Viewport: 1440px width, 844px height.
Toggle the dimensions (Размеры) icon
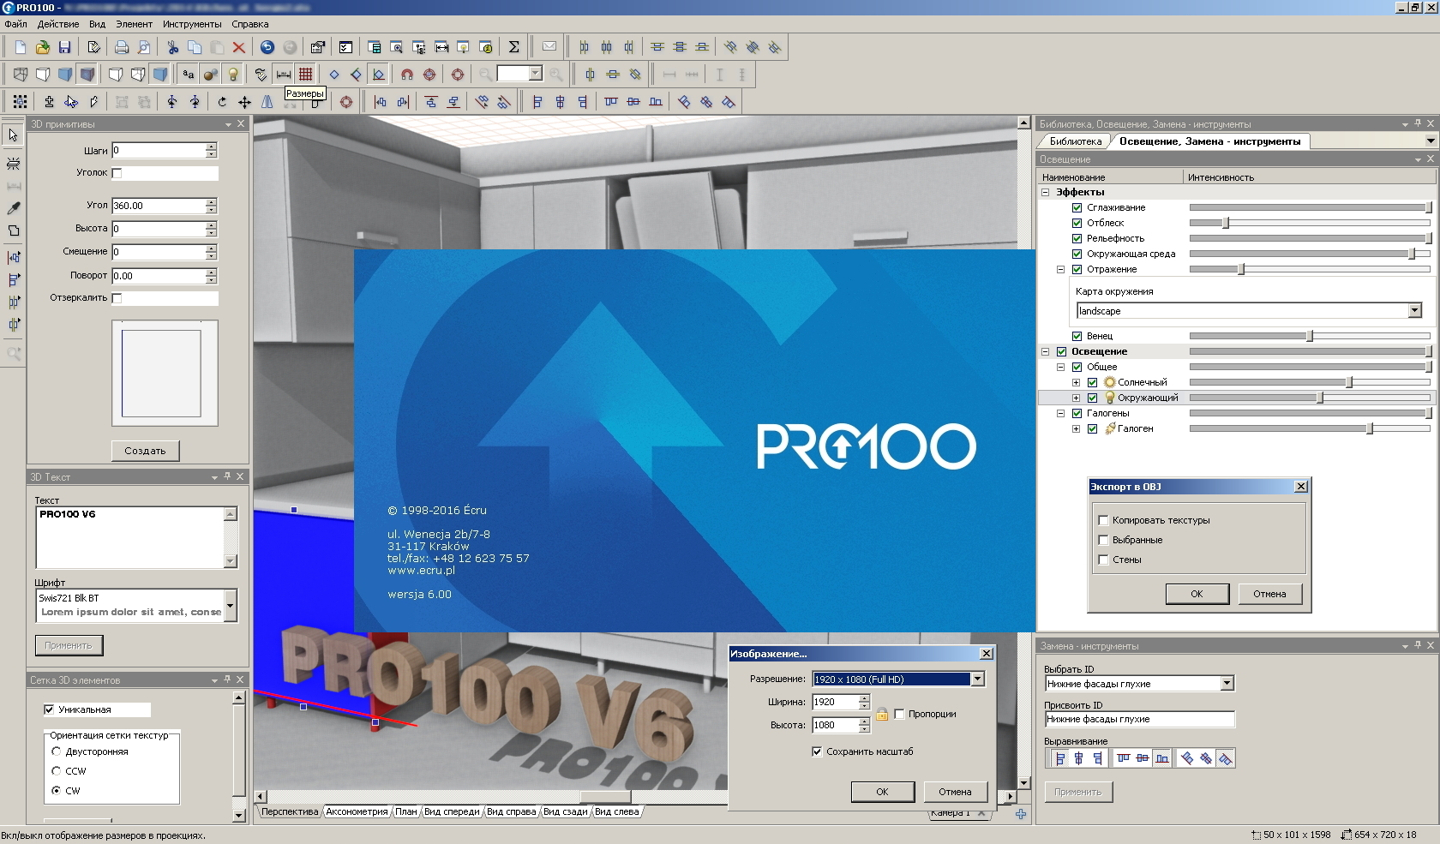[283, 74]
